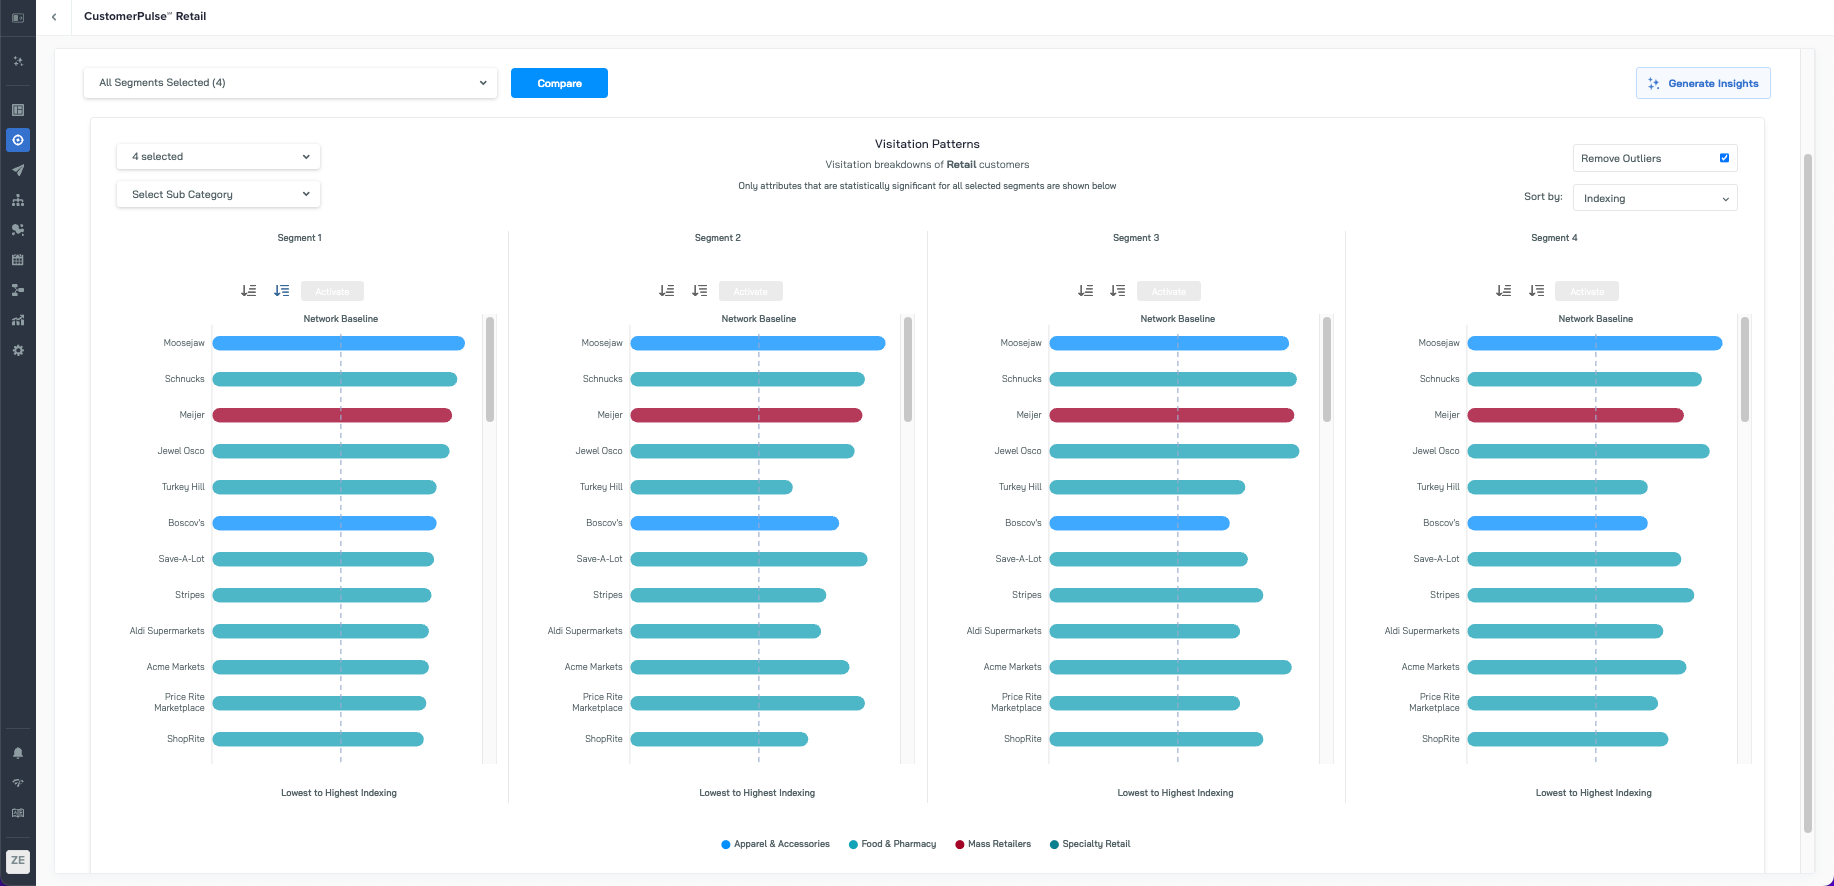1834x886 pixels.
Task: Click Turkey Hill bar in Segment 2
Action: point(711,487)
